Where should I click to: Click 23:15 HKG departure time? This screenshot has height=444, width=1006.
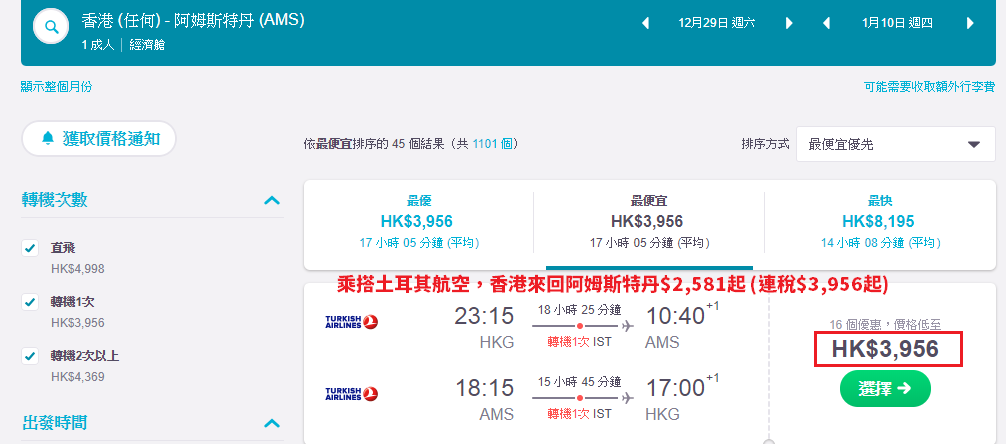[484, 316]
